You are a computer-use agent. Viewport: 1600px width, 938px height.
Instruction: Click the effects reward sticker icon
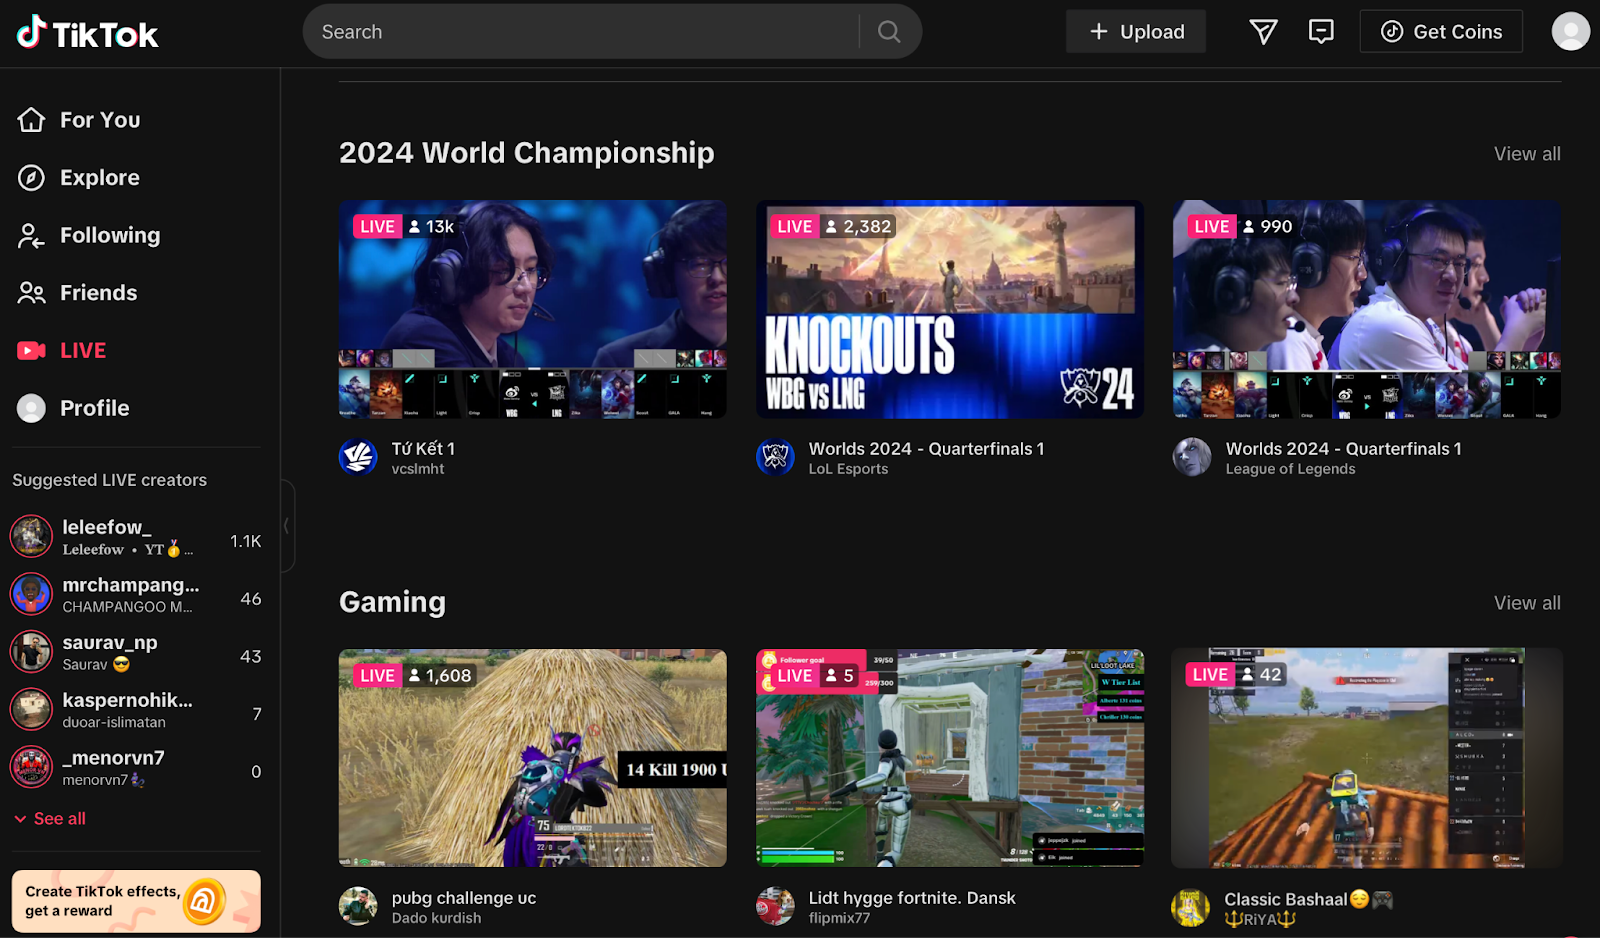click(x=204, y=900)
